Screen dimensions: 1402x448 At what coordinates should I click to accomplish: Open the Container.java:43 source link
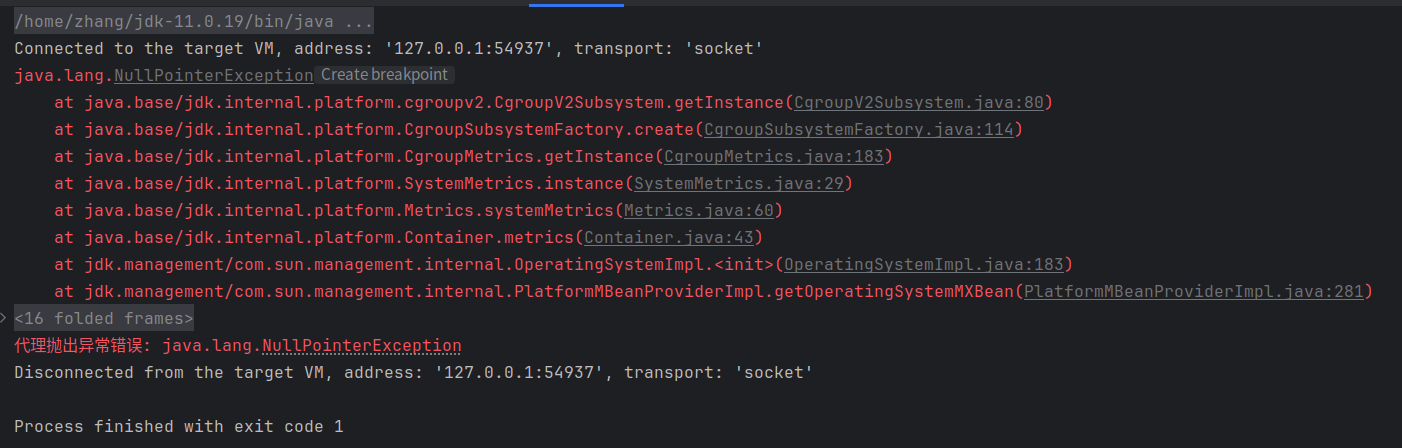(668, 237)
